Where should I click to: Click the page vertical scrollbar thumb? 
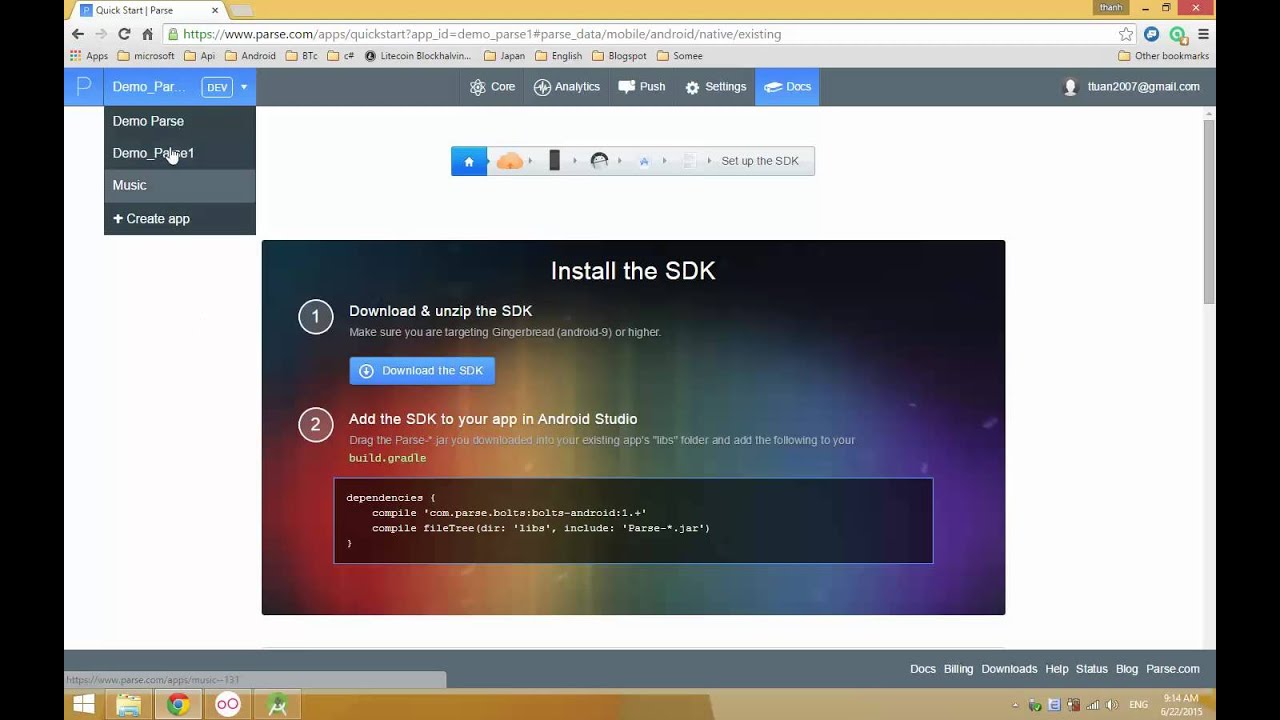[x=1208, y=210]
